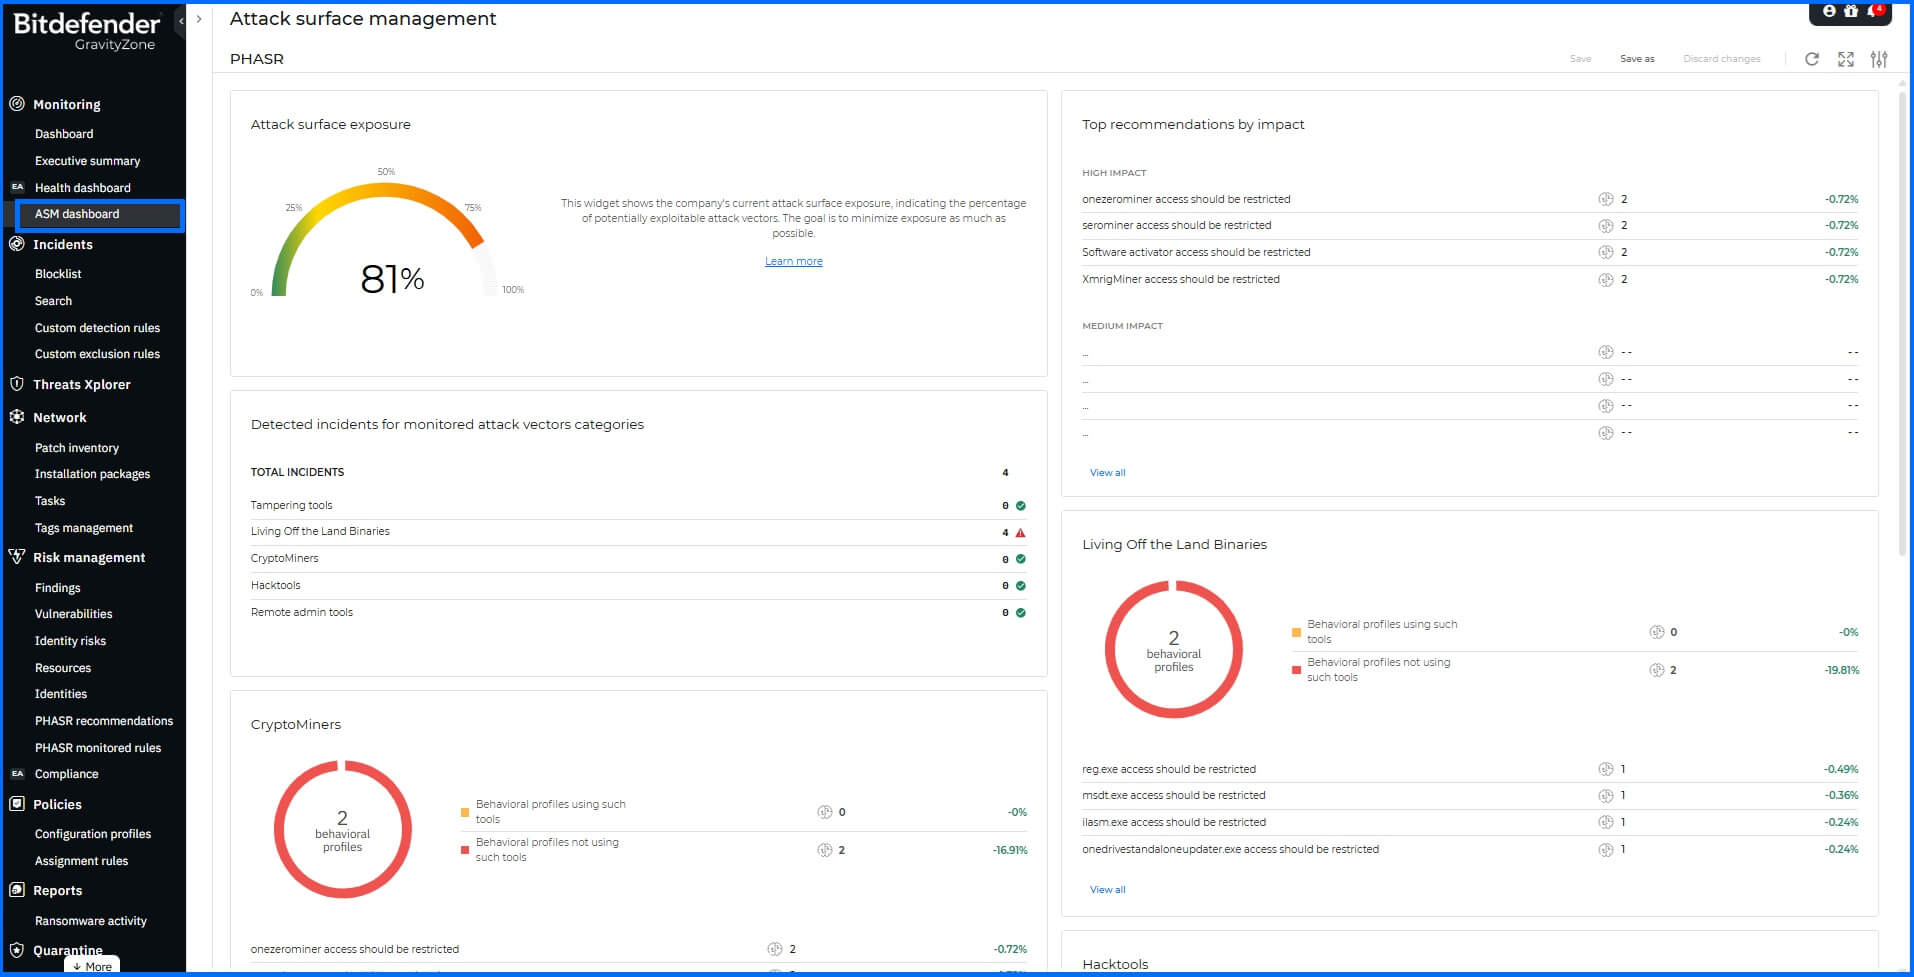1914x977 pixels.
Task: Open the Bitdefender GravityZone logo
Action: (x=86, y=31)
